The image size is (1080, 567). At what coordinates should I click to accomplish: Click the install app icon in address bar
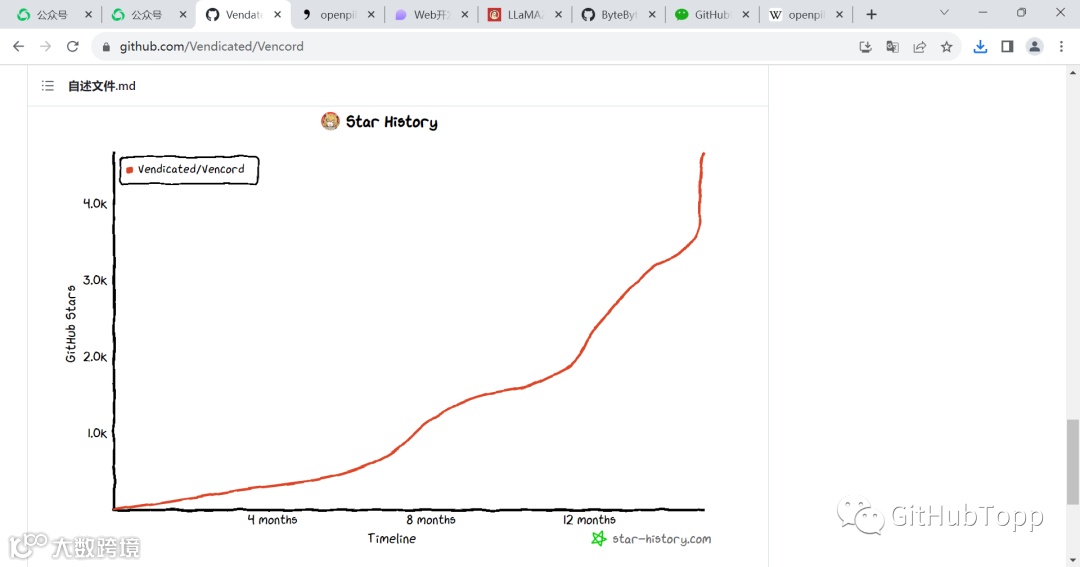click(865, 47)
